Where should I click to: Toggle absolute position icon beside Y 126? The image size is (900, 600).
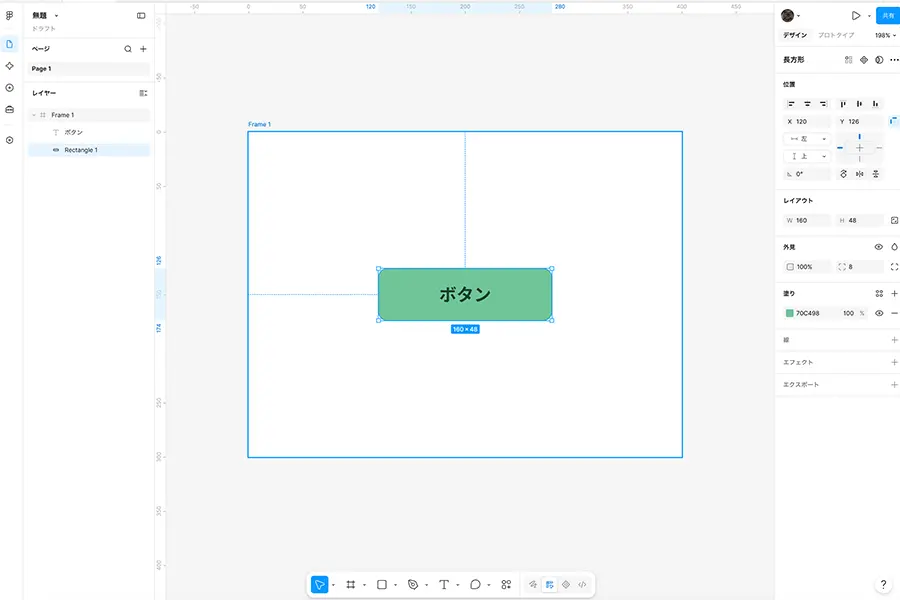click(894, 121)
